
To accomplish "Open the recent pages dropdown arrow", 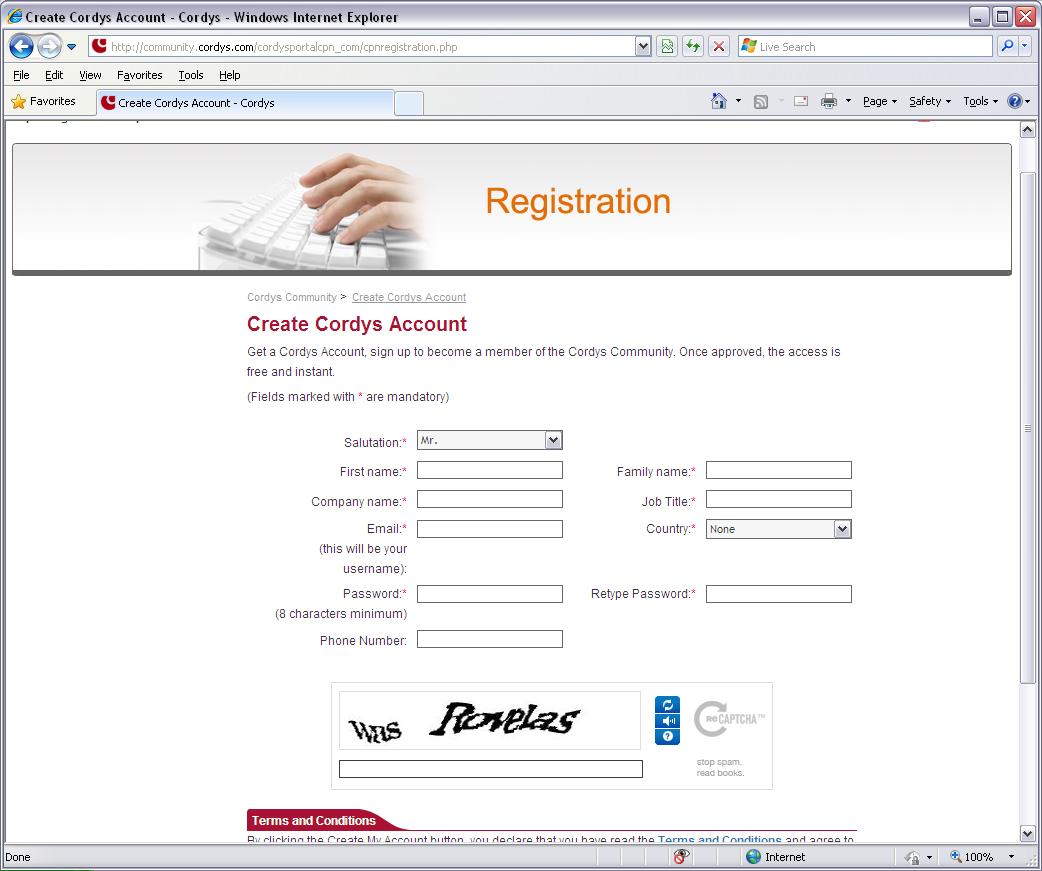I will pos(72,47).
